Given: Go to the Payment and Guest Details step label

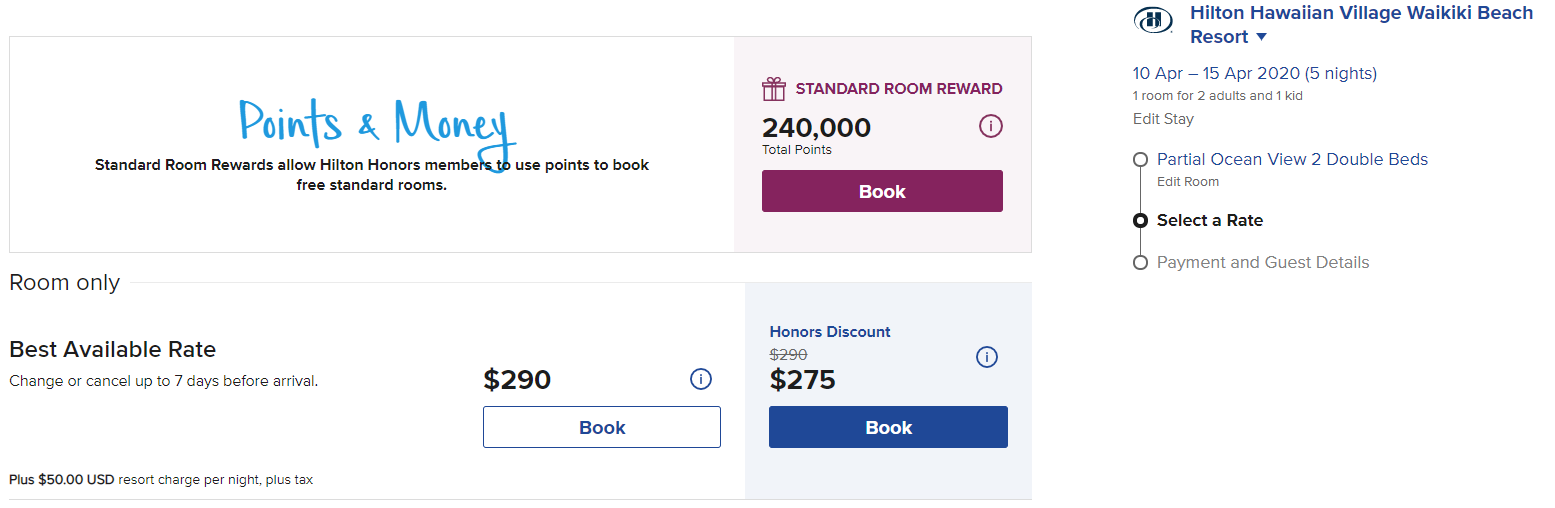Looking at the screenshot, I should point(1263,263).
